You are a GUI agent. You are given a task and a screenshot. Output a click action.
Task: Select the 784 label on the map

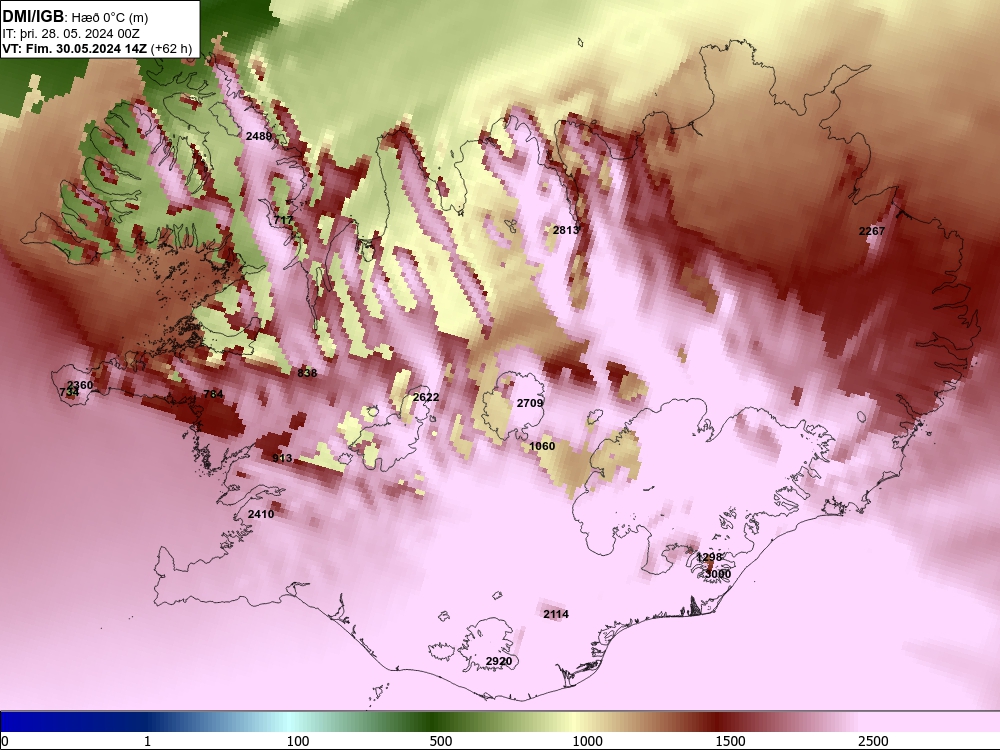(x=213, y=394)
